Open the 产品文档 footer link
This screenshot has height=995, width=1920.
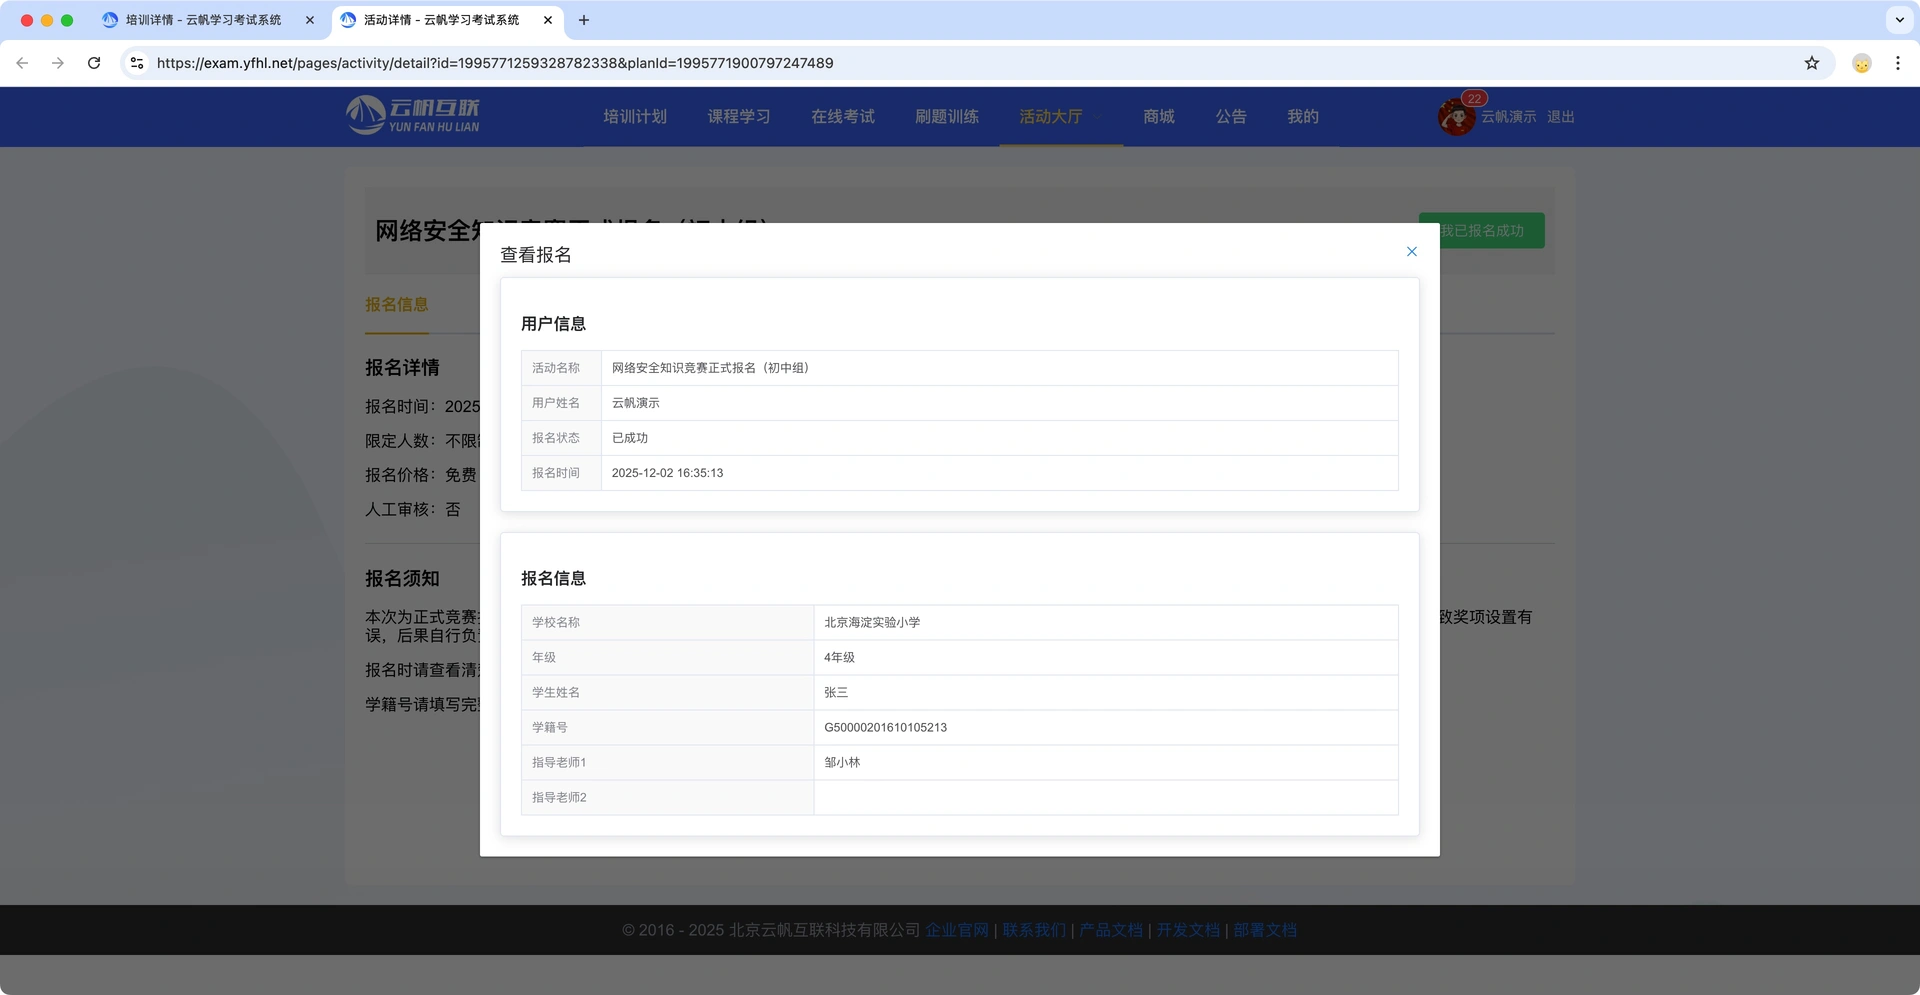click(x=1111, y=930)
